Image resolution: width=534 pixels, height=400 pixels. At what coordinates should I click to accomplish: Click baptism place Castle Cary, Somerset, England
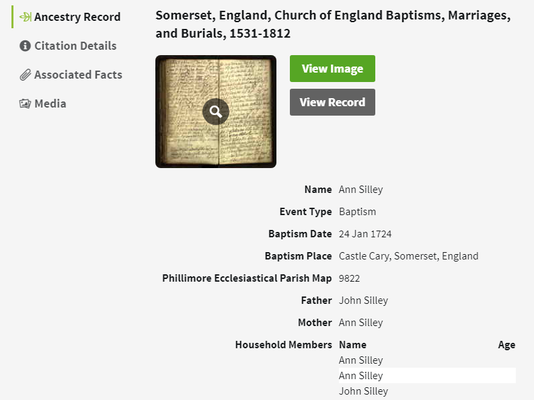[408, 256]
